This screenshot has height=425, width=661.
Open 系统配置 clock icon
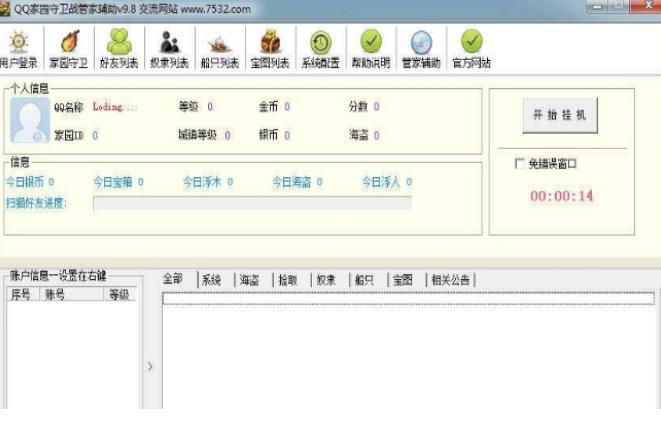click(320, 49)
